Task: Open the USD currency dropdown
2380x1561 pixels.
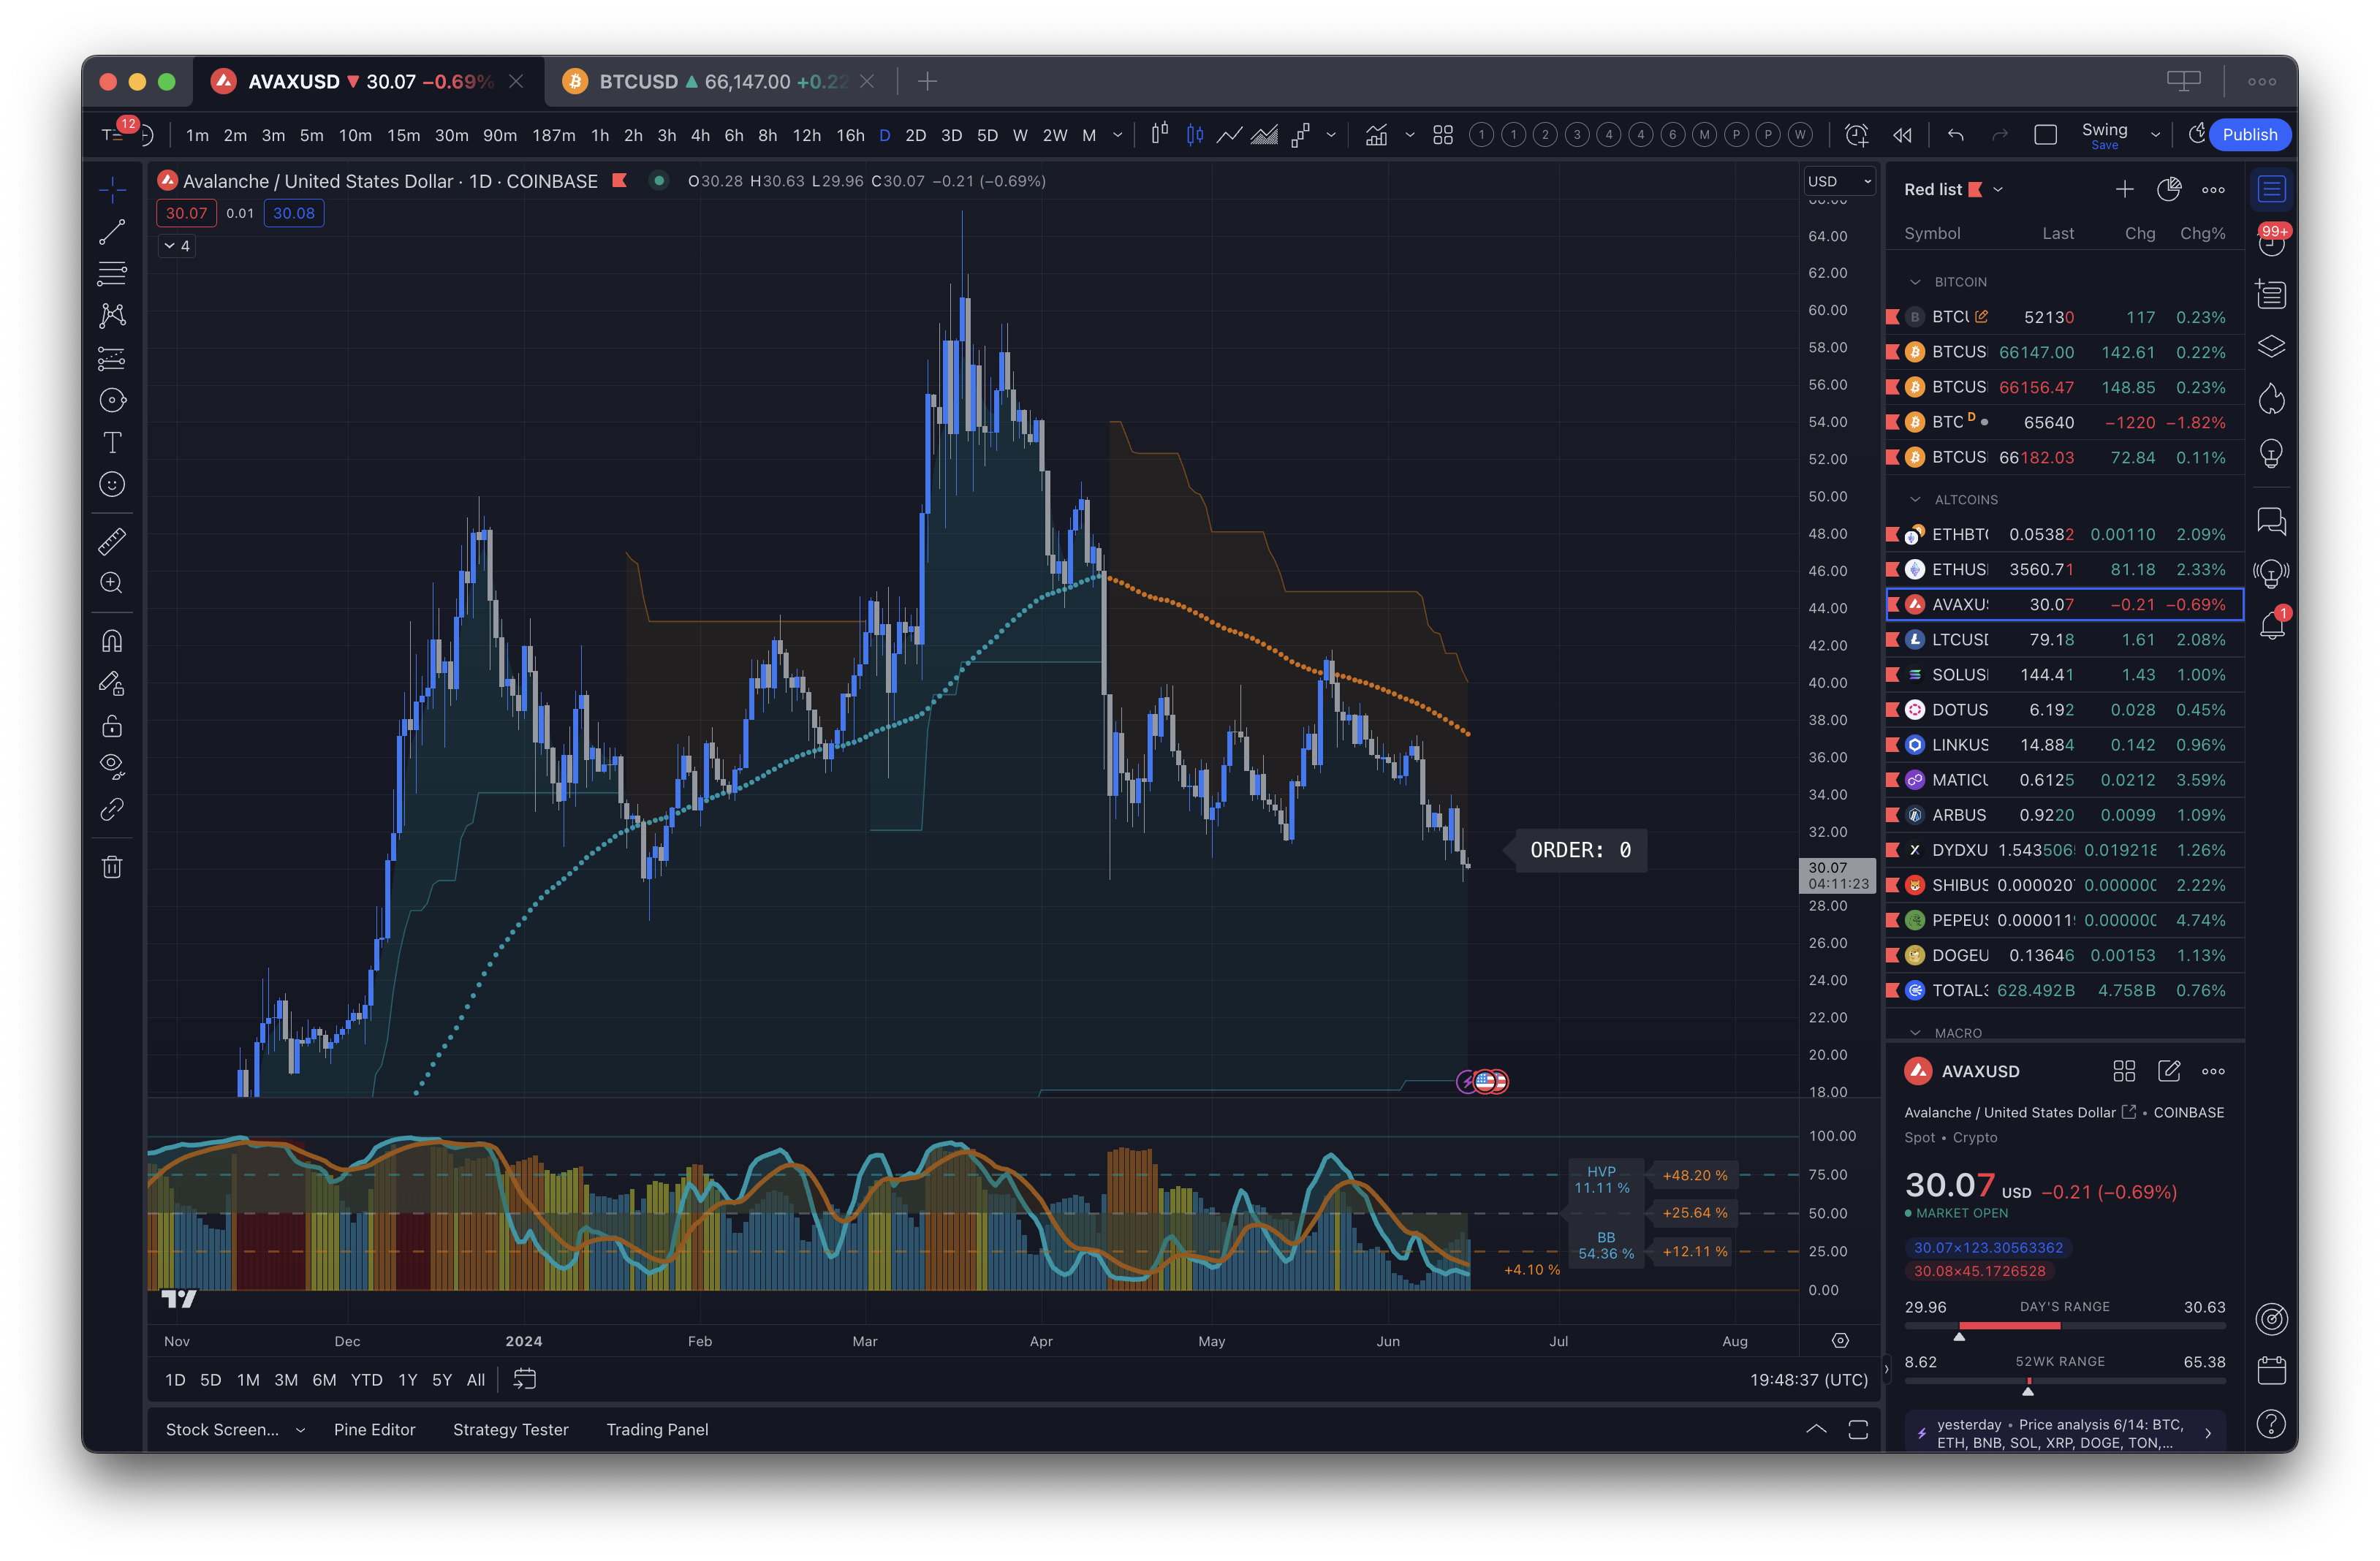Action: point(1838,181)
